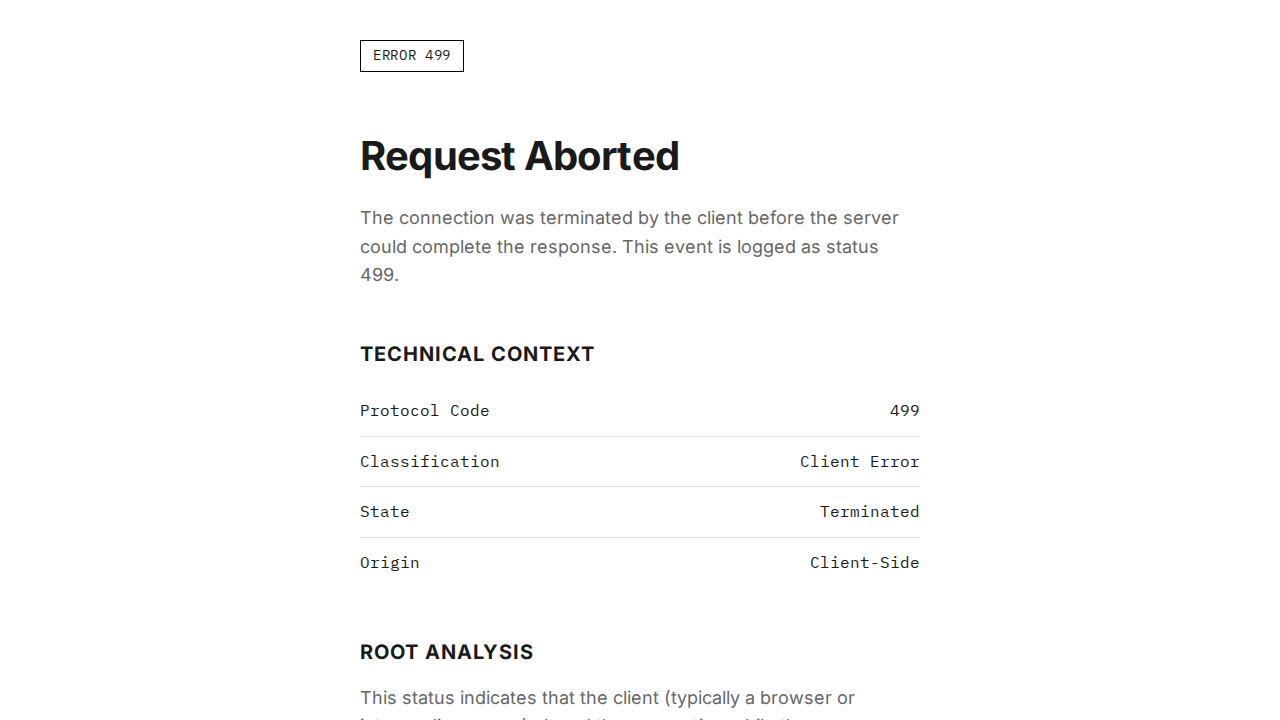Click the word "server" in the description
Viewport: 1280px width, 720px height.
(869, 218)
